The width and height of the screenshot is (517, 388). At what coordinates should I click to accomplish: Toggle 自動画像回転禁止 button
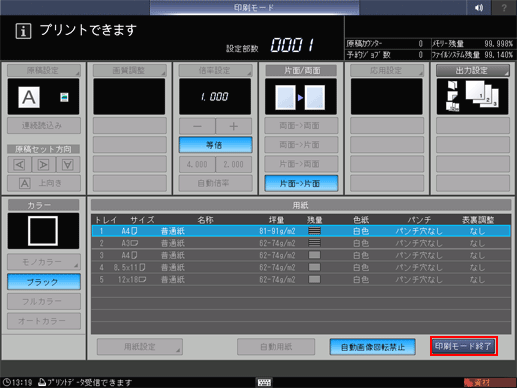coord(372,347)
